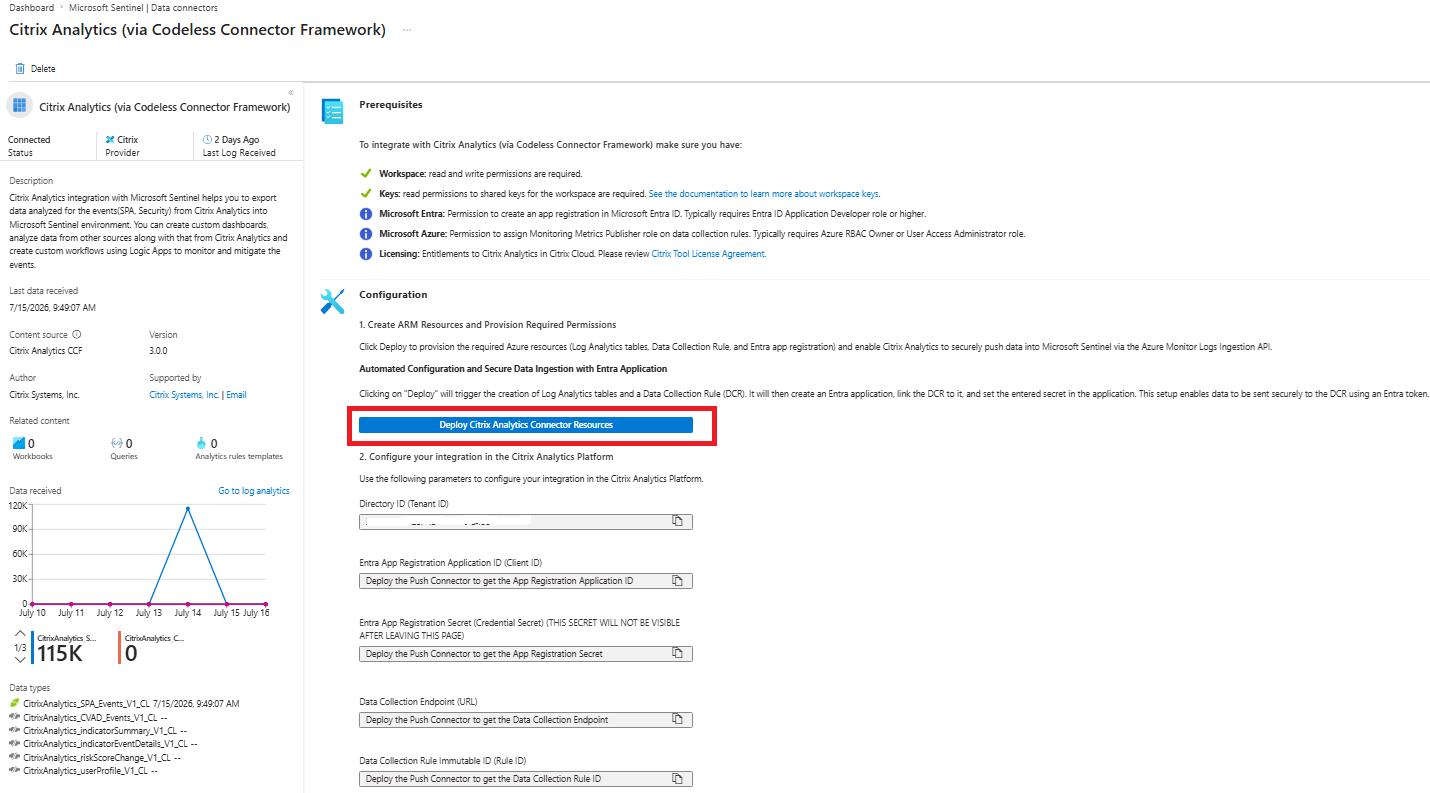1430x793 pixels.
Task: Click the Citrix Analytics connector grid icon
Action: tap(19, 106)
